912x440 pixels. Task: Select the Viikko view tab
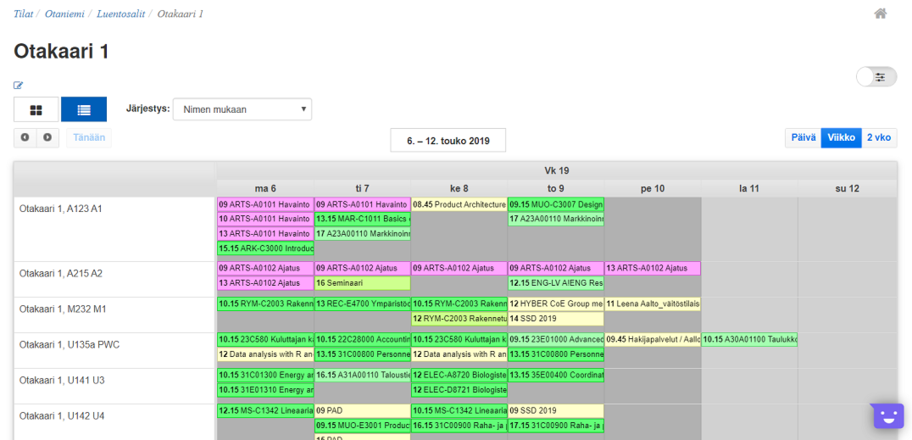point(840,138)
